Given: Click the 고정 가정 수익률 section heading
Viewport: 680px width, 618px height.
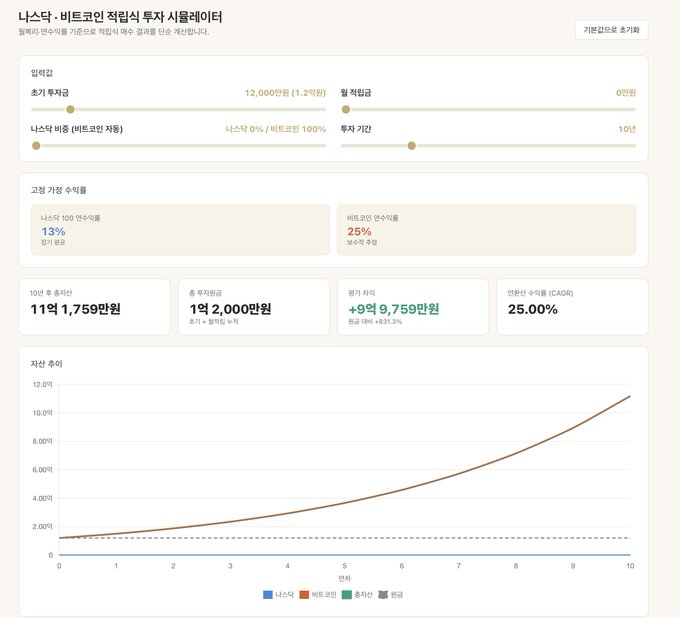Looking at the screenshot, I should 59,190.
